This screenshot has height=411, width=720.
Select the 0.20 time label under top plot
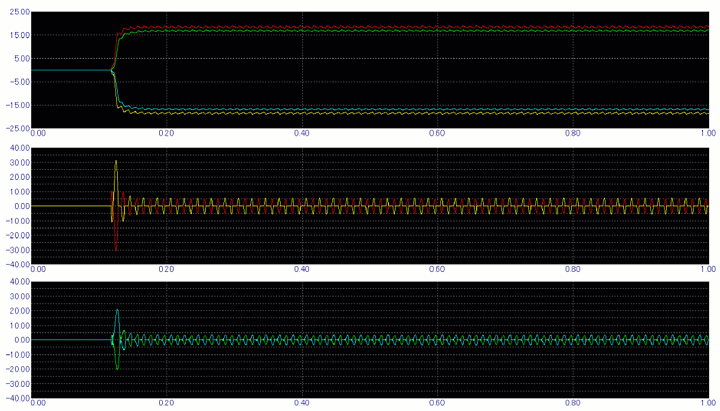pos(166,133)
